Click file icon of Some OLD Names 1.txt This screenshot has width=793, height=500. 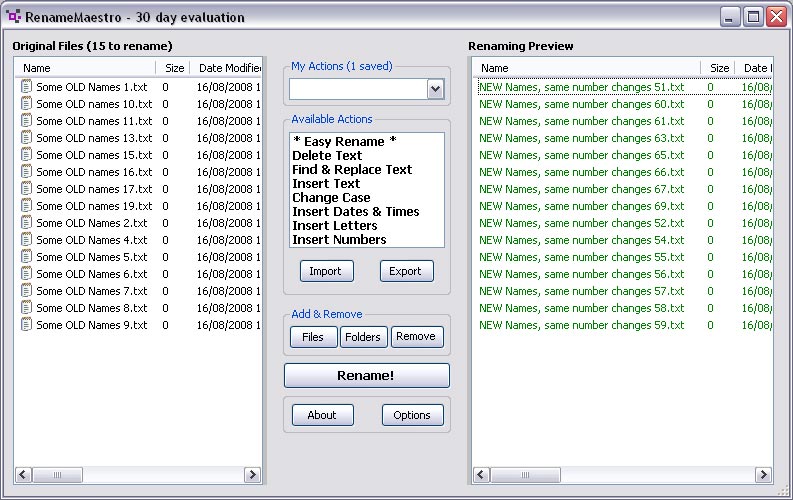point(26,87)
